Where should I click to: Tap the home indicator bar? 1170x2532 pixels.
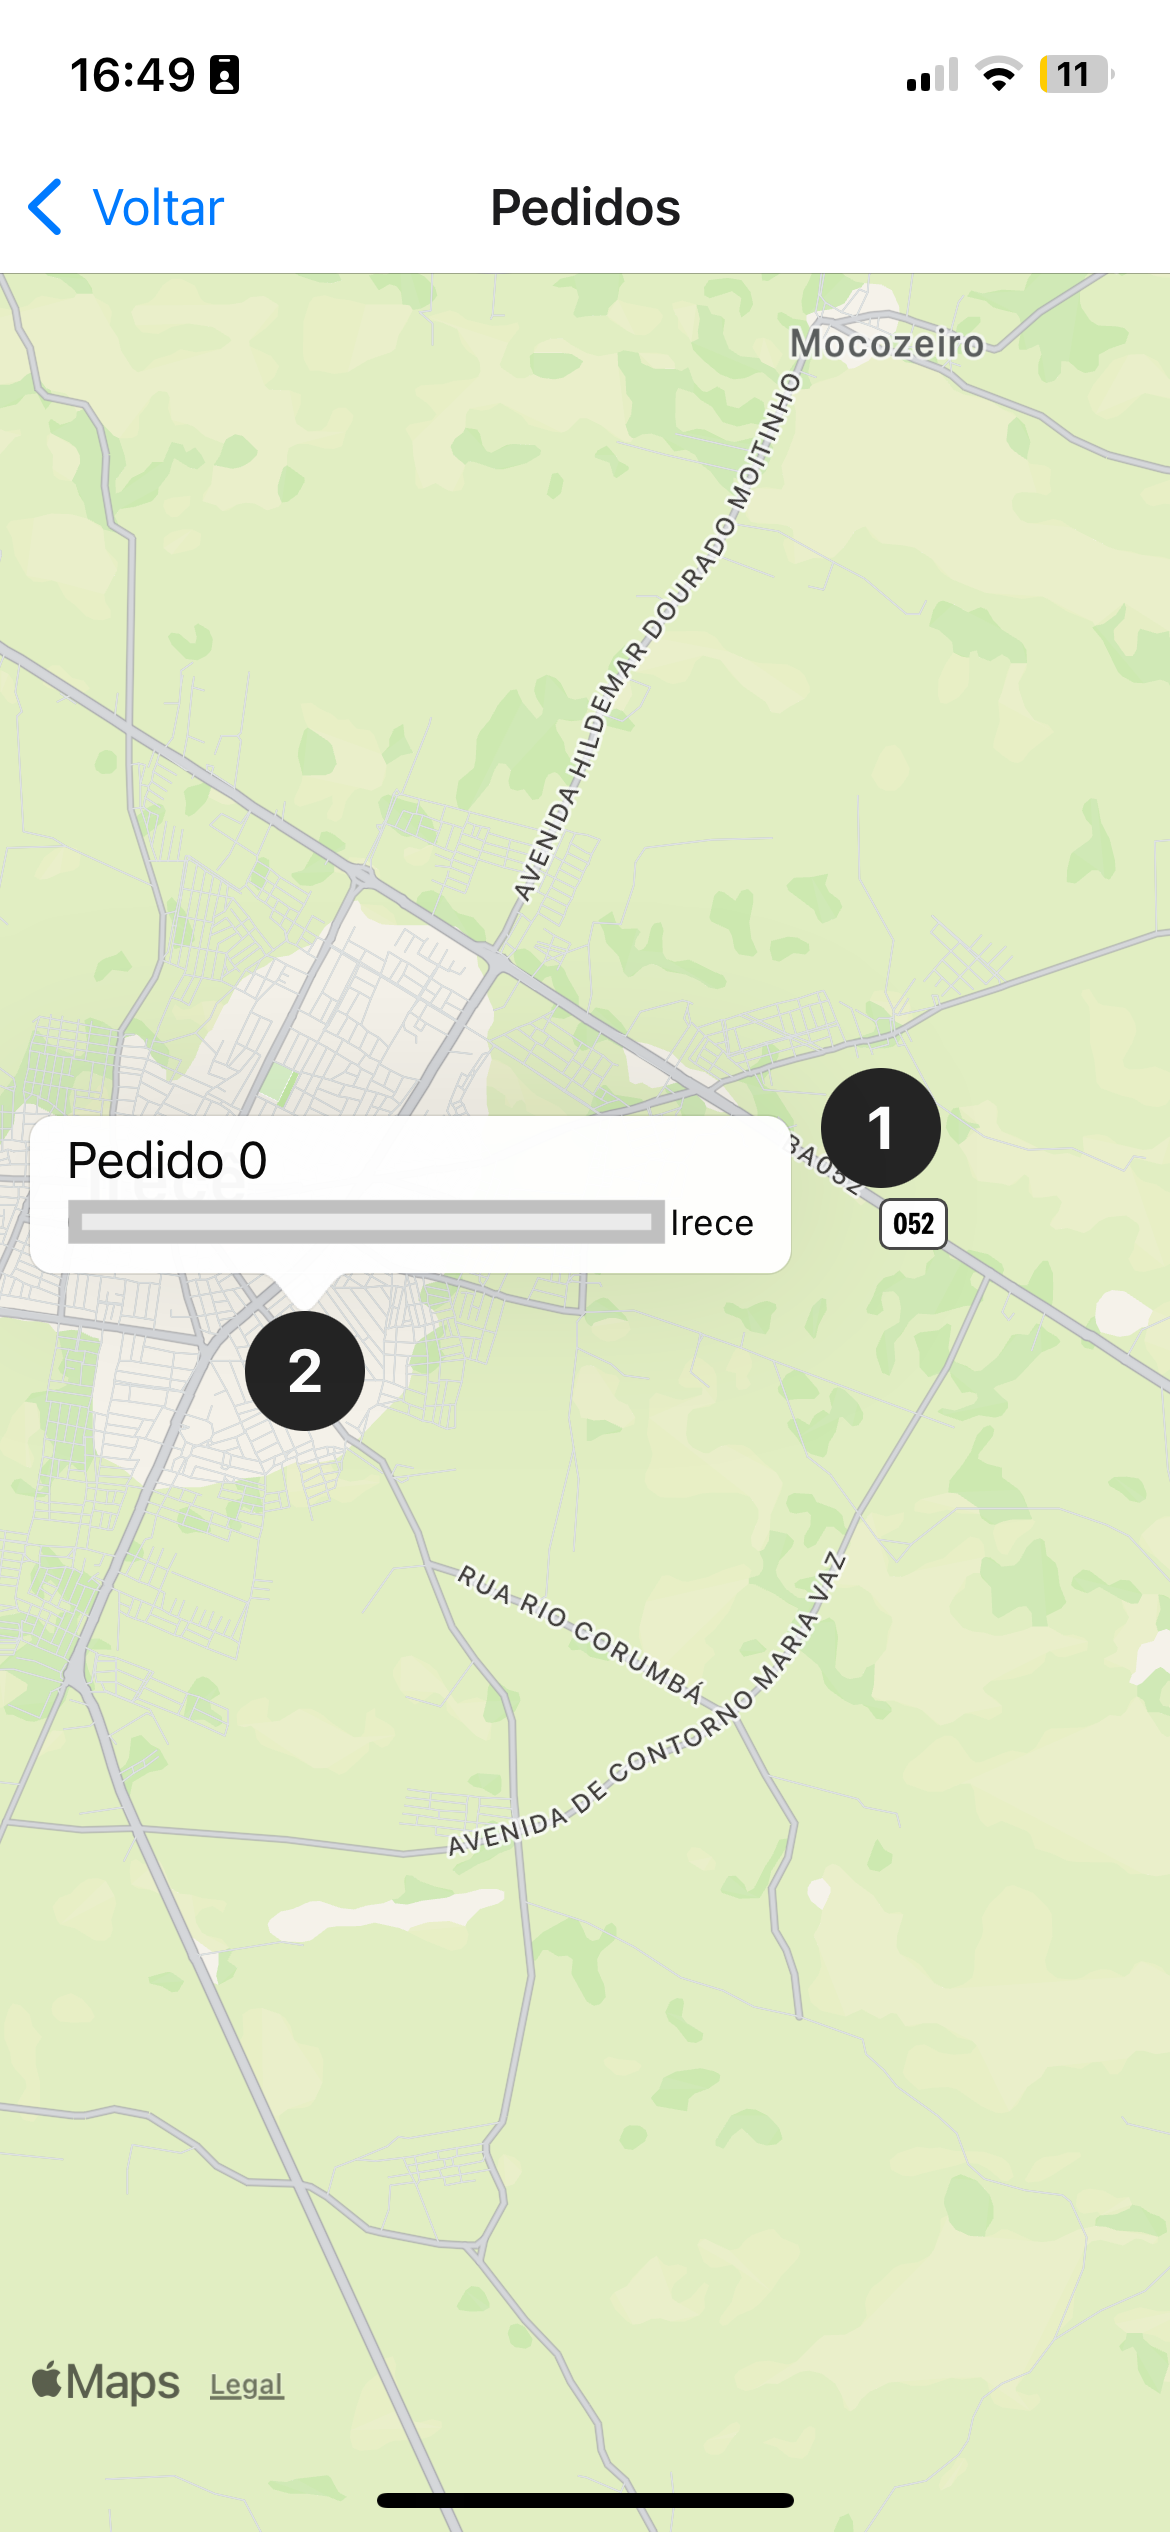pos(585,2500)
